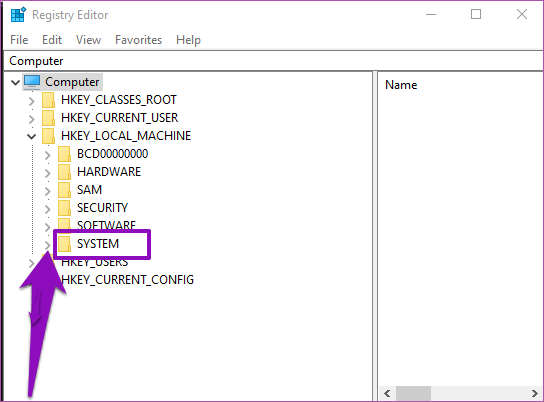Expand the HARDWARE subkey

click(x=48, y=173)
